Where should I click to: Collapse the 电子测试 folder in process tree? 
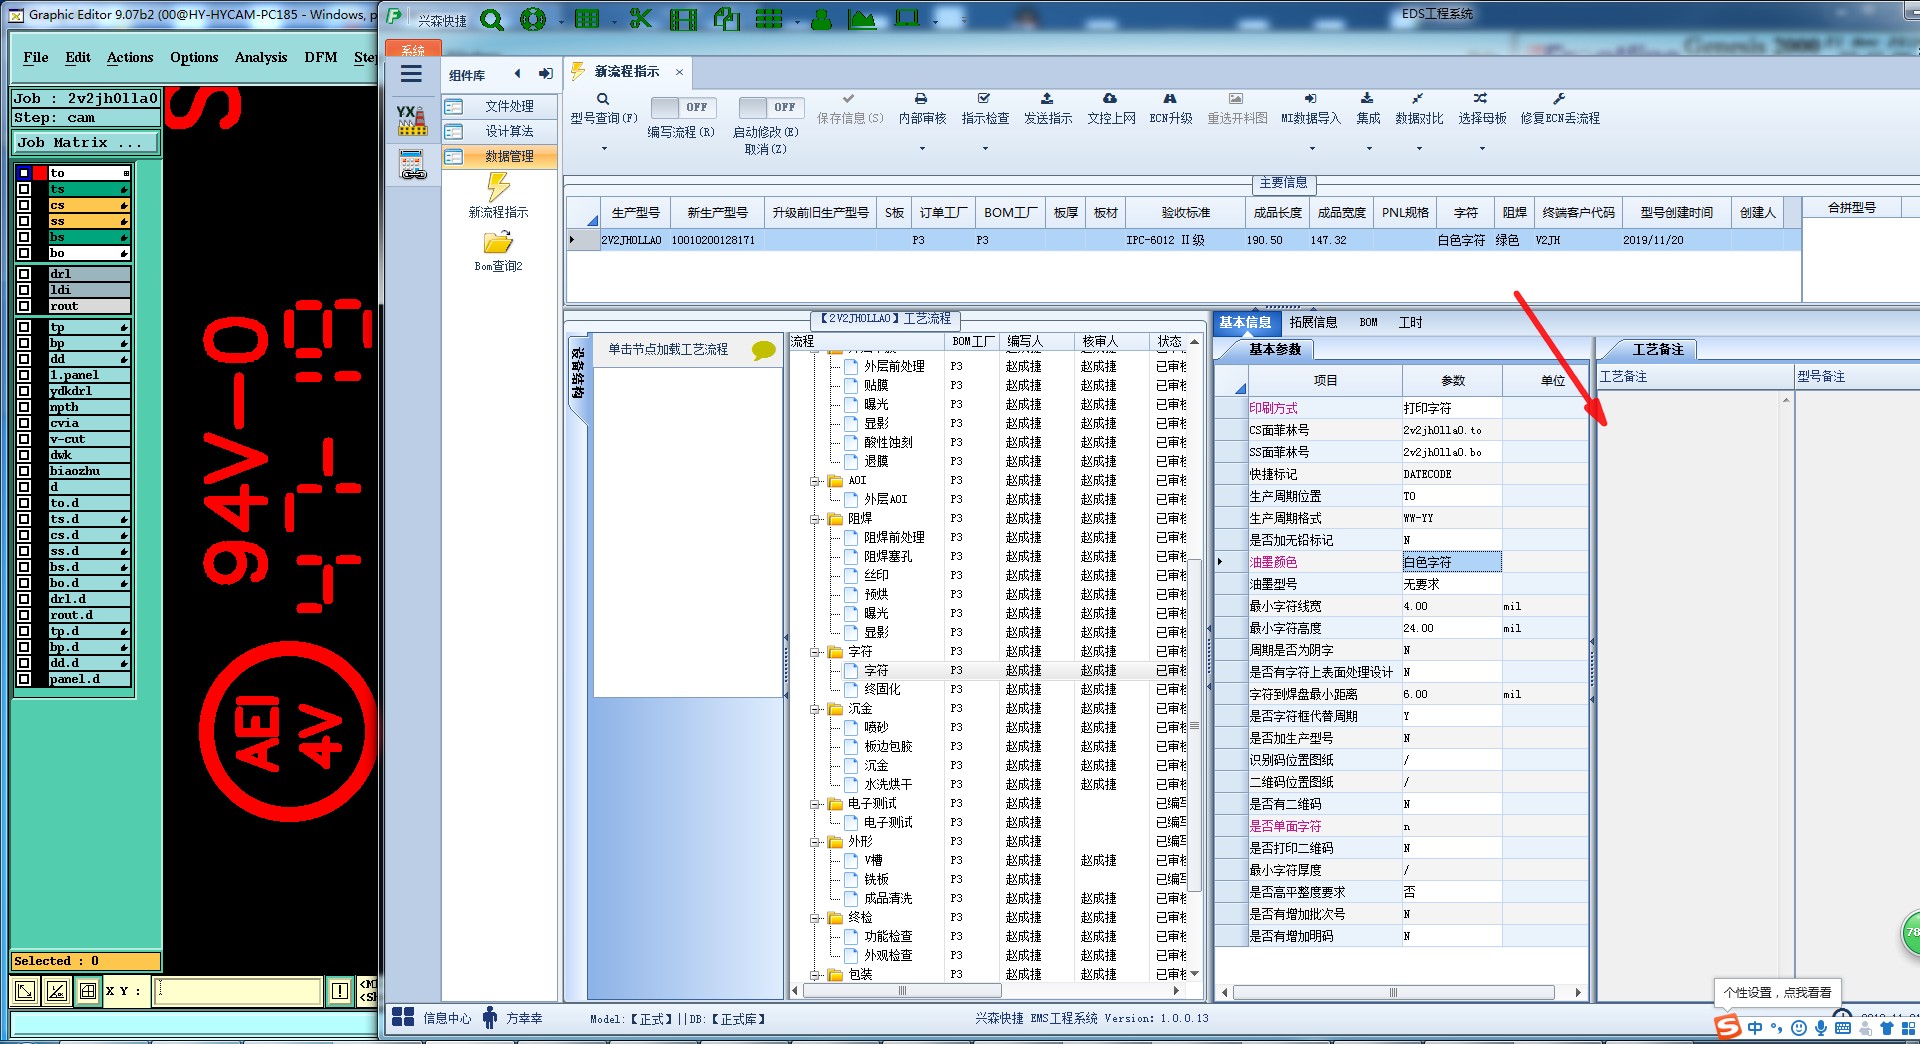[815, 804]
